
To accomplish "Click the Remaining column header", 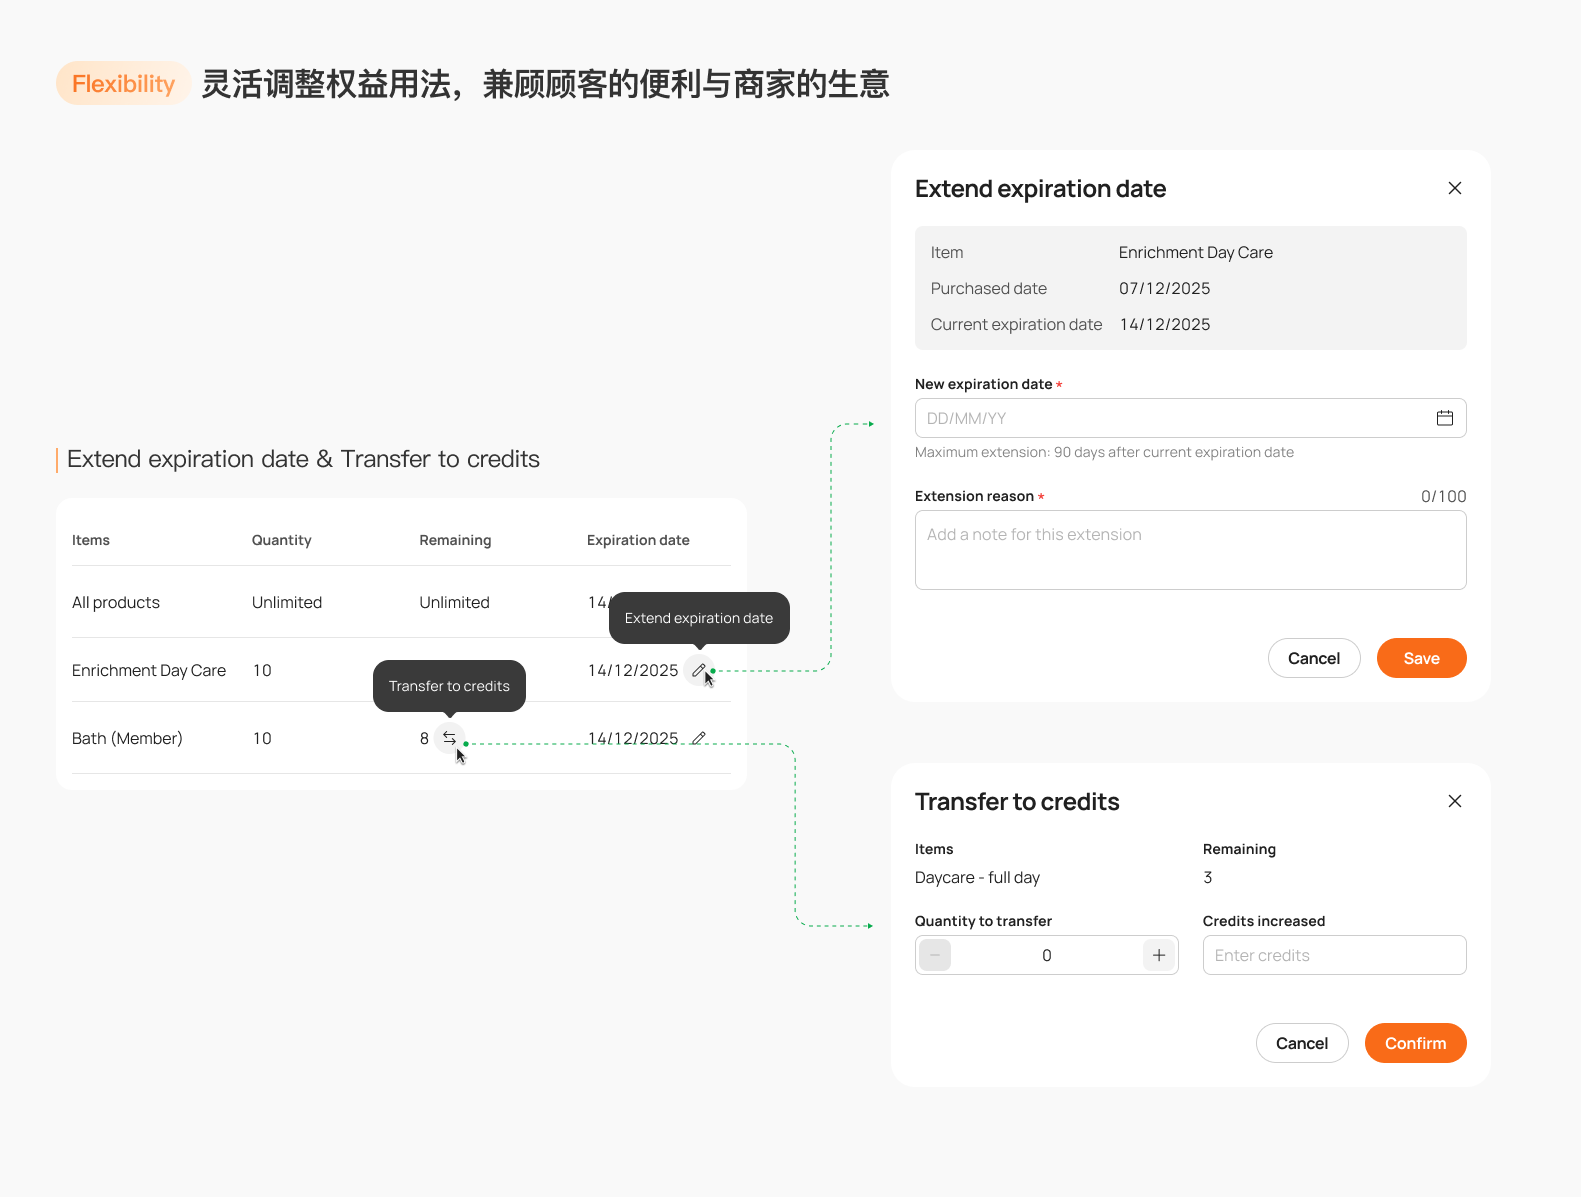I will pos(455,540).
